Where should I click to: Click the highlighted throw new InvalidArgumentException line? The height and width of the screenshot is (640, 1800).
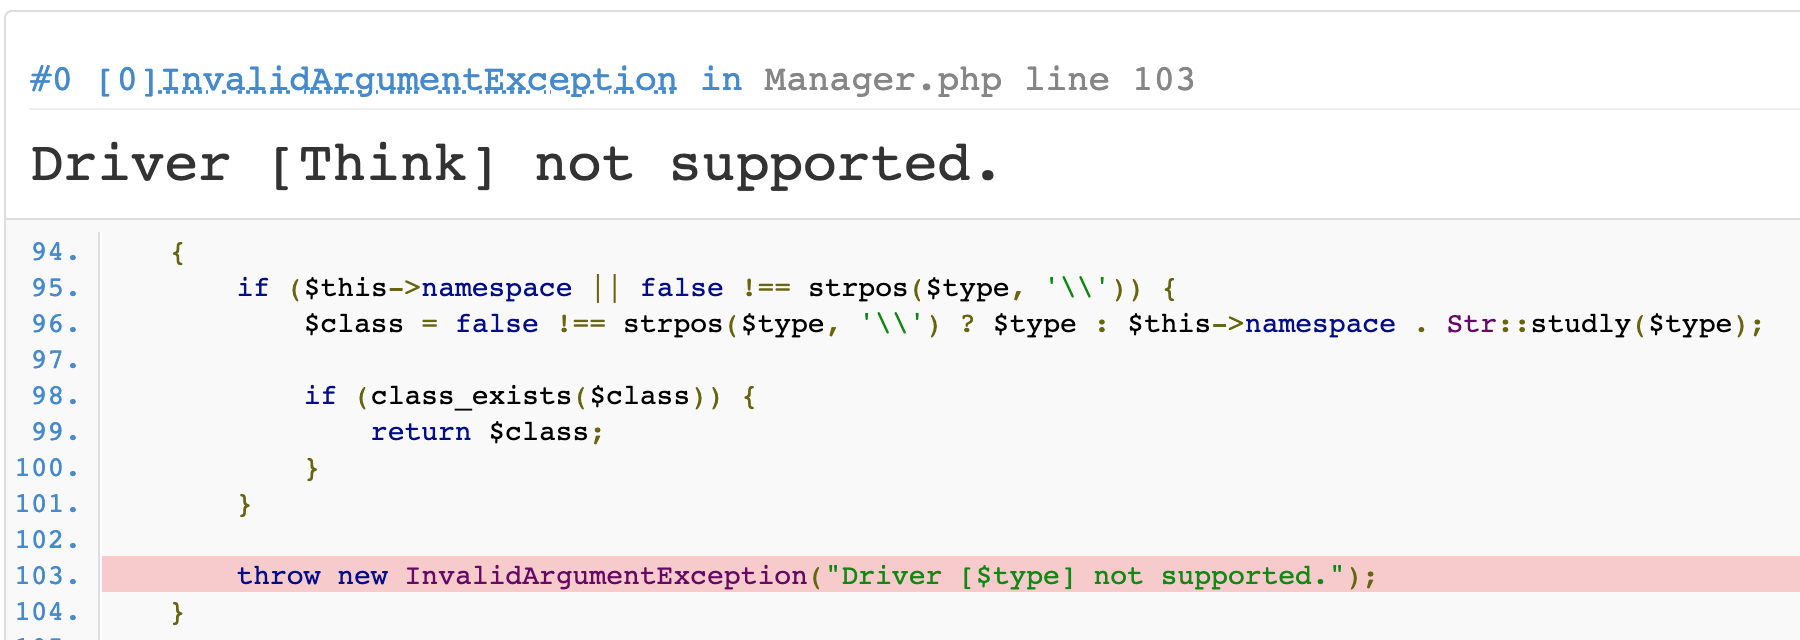coord(806,576)
